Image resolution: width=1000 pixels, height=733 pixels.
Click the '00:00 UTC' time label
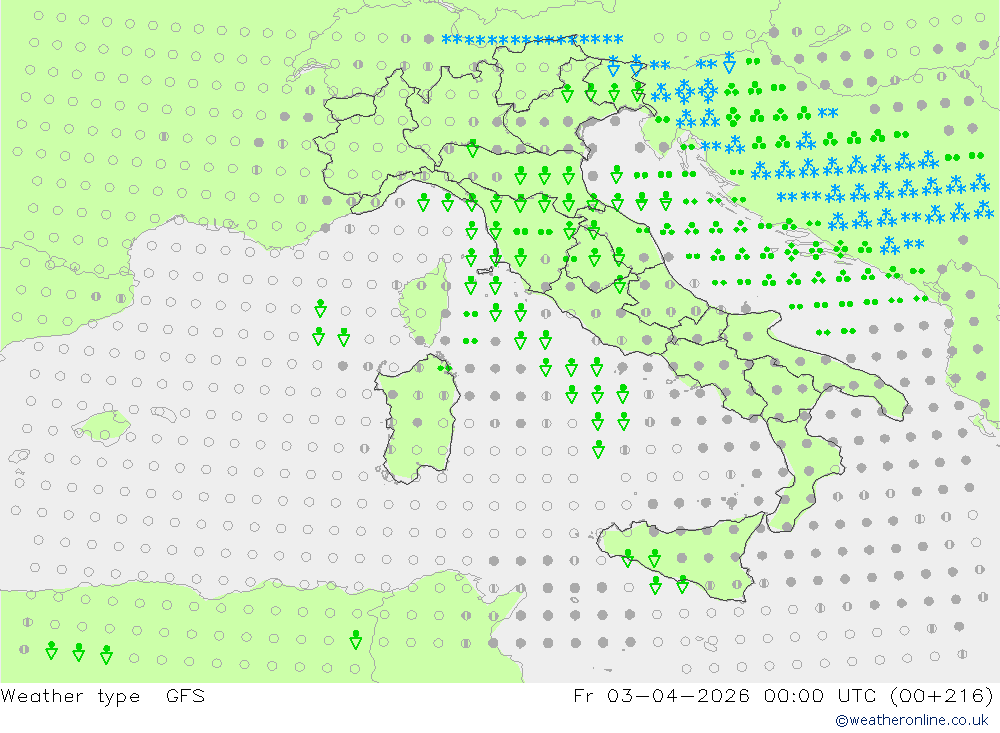point(820,695)
